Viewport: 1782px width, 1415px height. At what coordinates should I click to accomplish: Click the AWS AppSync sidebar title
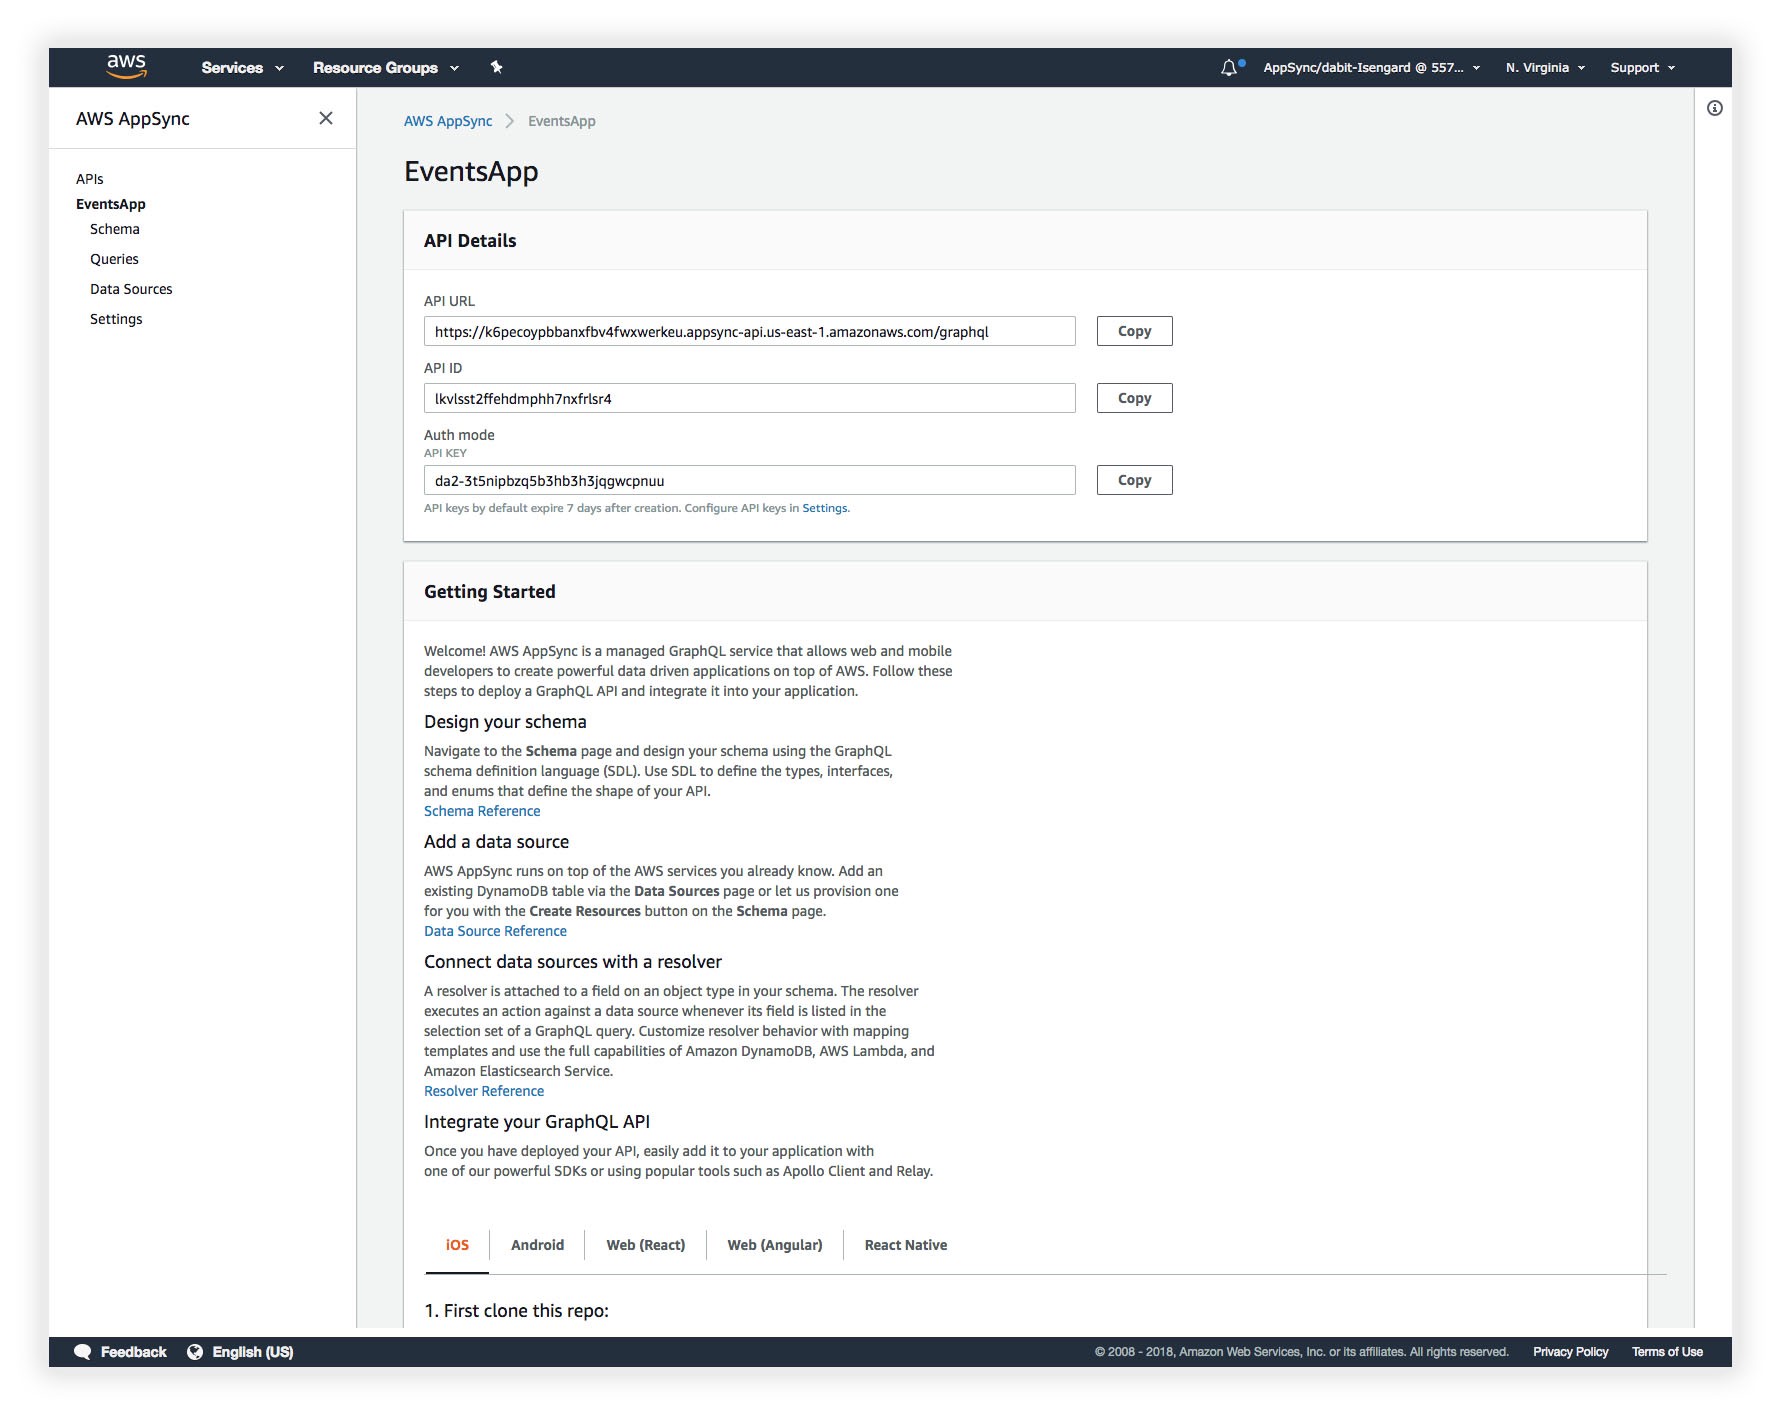tap(133, 119)
